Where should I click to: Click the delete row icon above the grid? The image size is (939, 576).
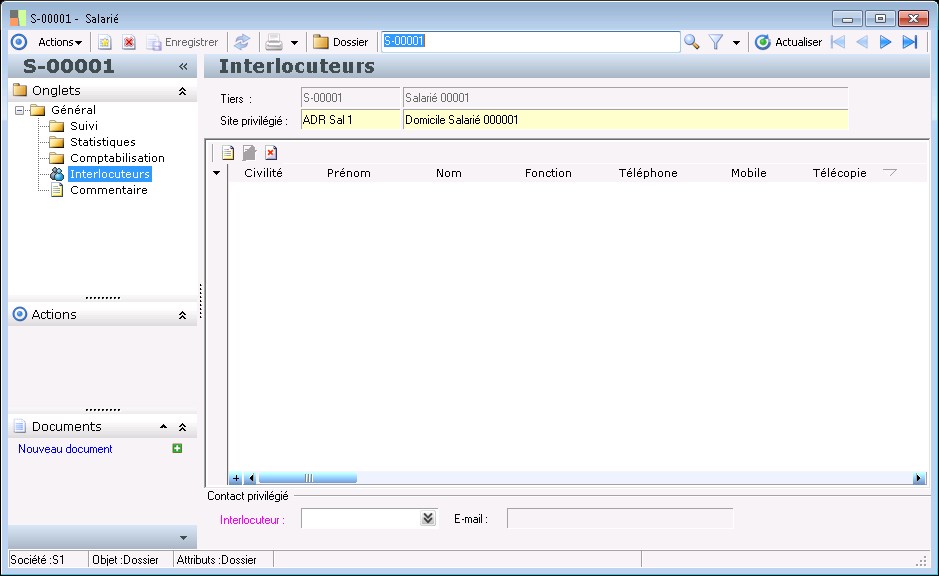point(271,153)
